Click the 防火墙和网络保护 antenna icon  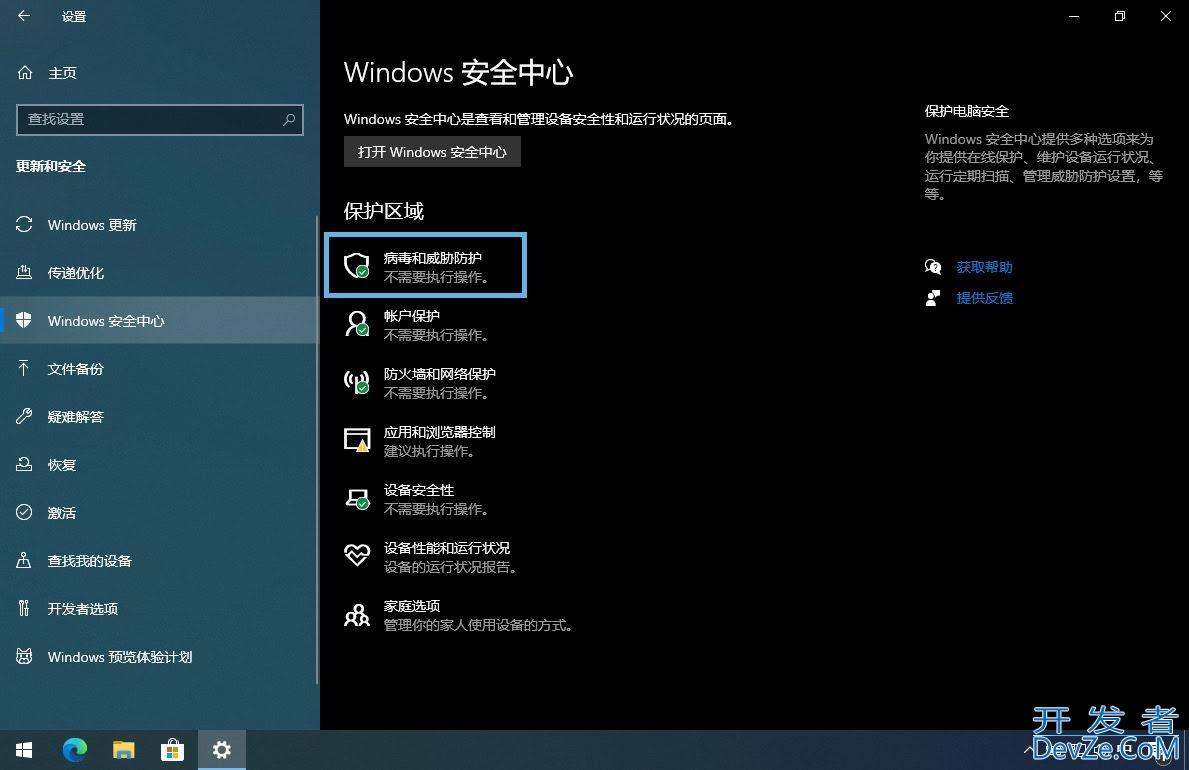coord(356,382)
